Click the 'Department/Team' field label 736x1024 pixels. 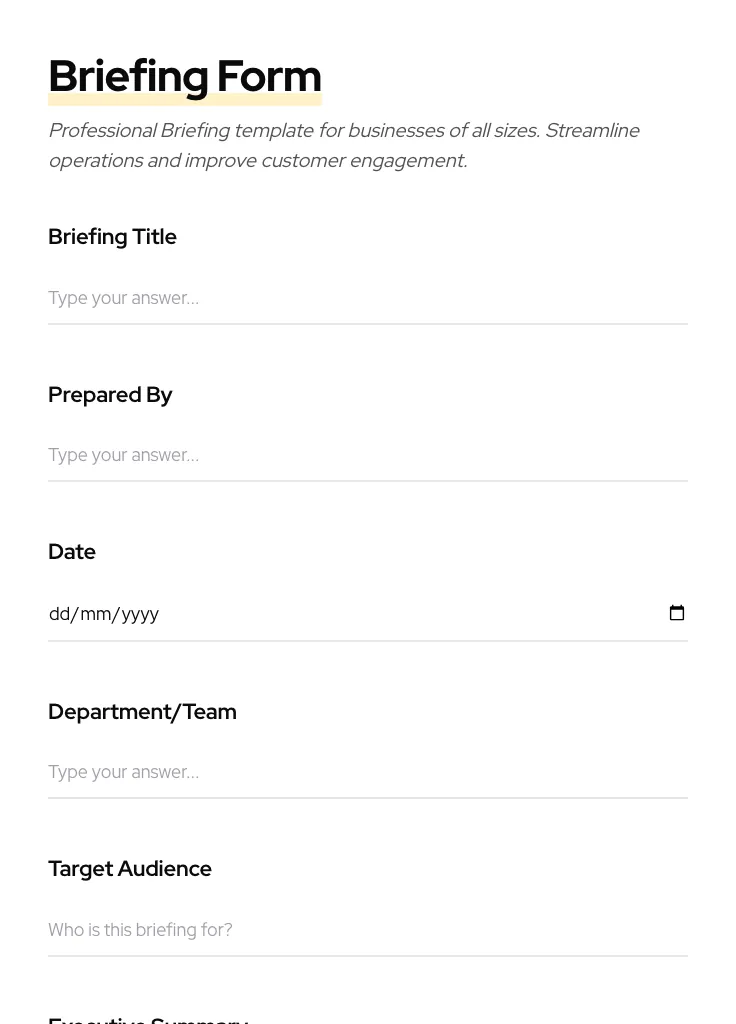(142, 712)
